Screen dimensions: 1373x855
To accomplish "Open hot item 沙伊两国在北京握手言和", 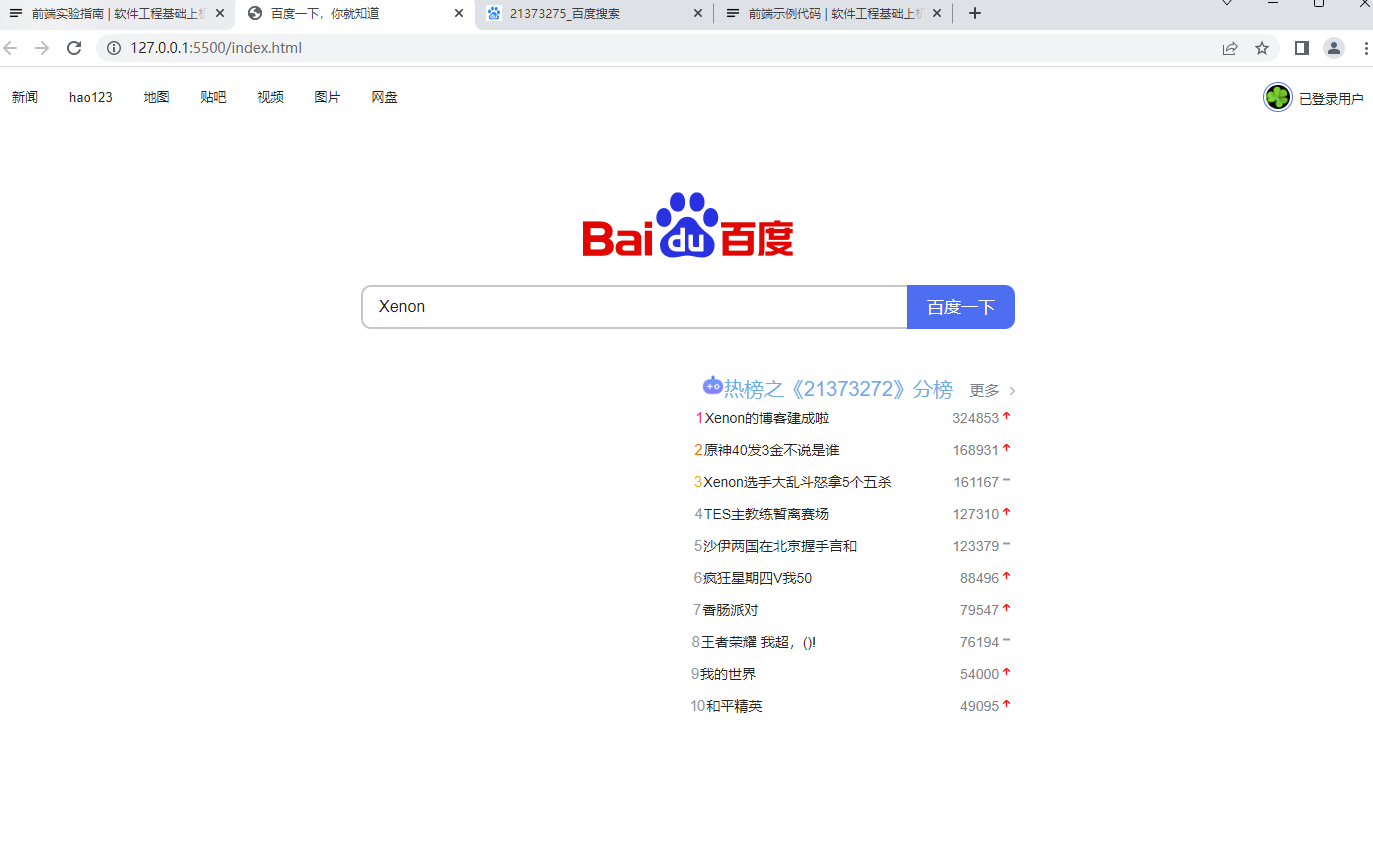I will tap(780, 546).
